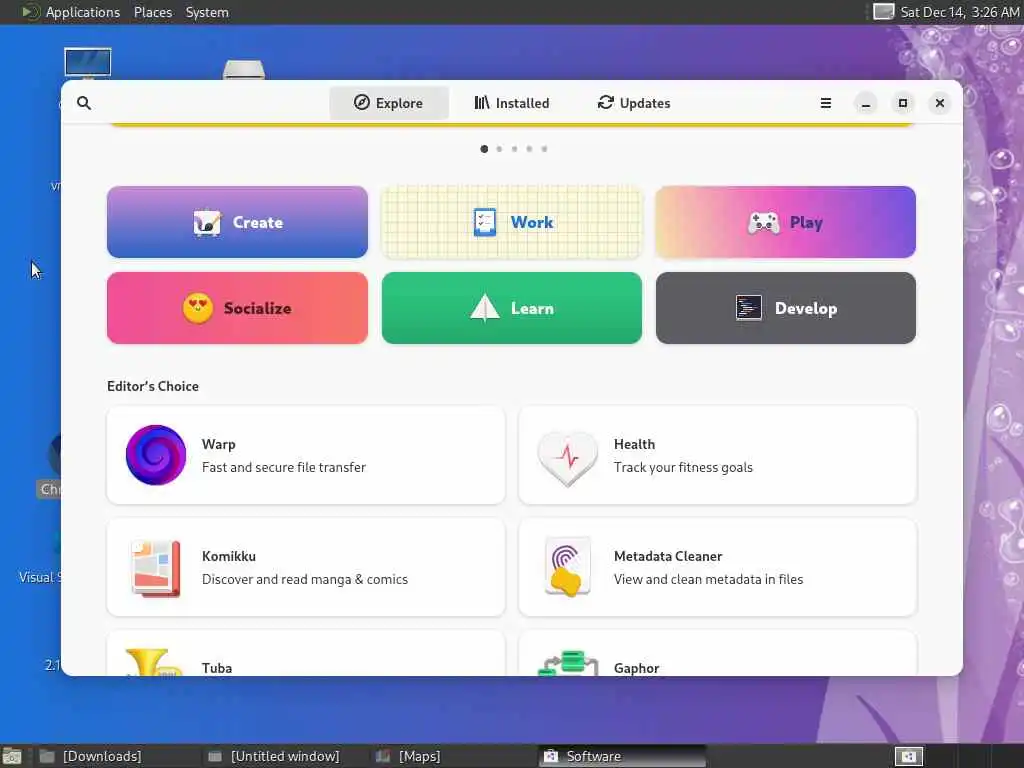The width and height of the screenshot is (1024, 768).
Task: Select the "Fast and secure file transfer" description
Action: point(283,468)
